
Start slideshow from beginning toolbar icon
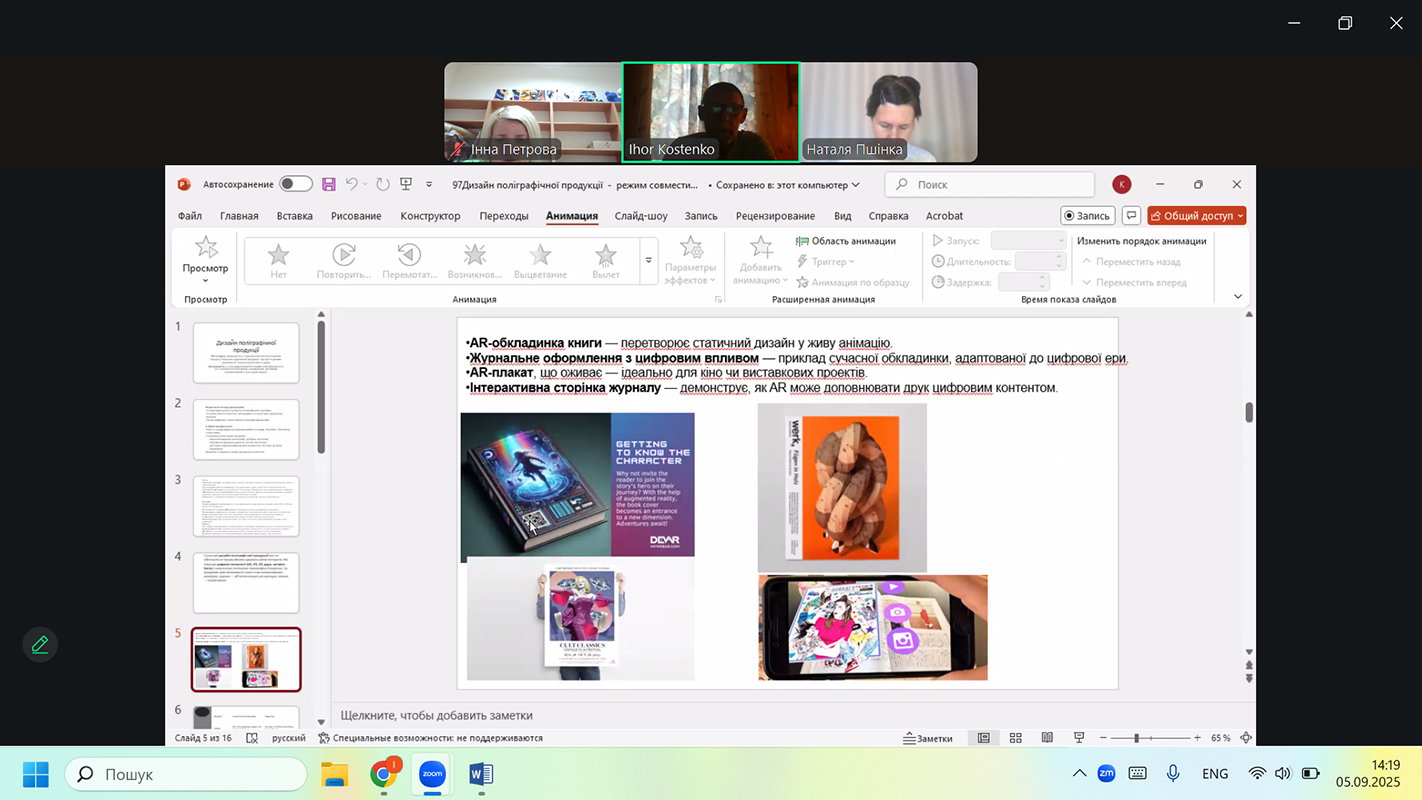[x=406, y=184]
